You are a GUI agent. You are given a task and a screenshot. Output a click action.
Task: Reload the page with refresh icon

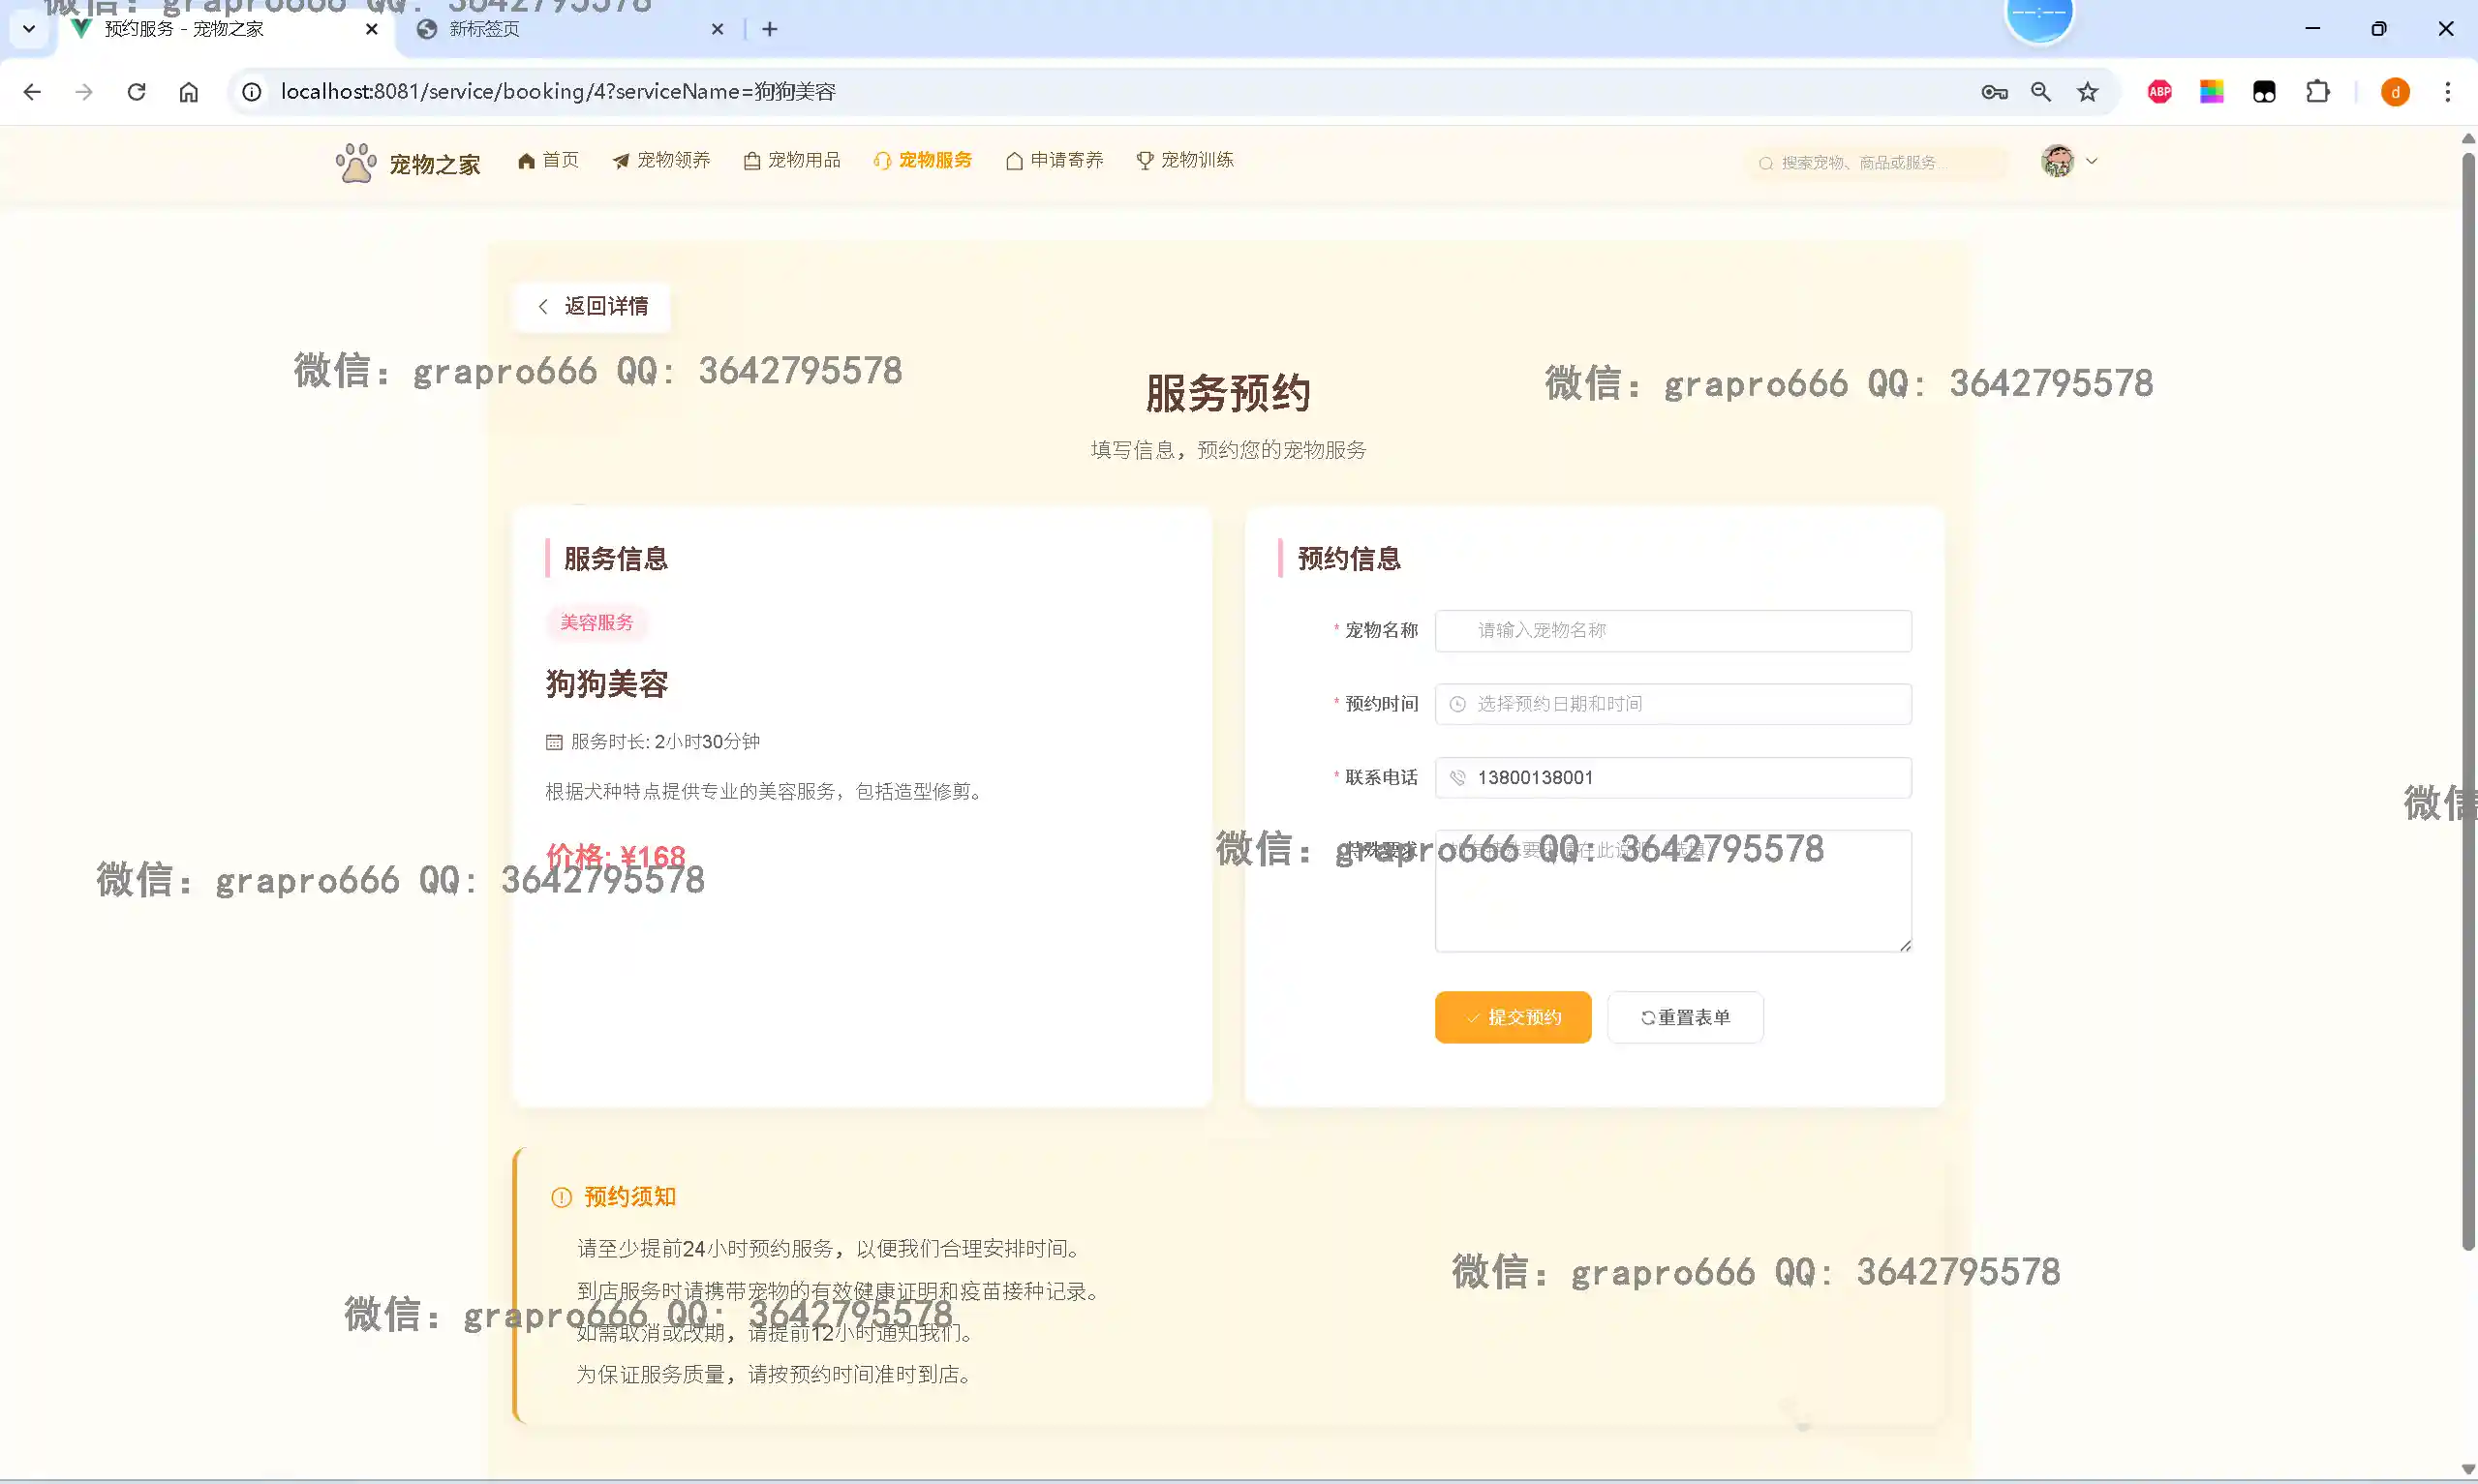[x=137, y=92]
